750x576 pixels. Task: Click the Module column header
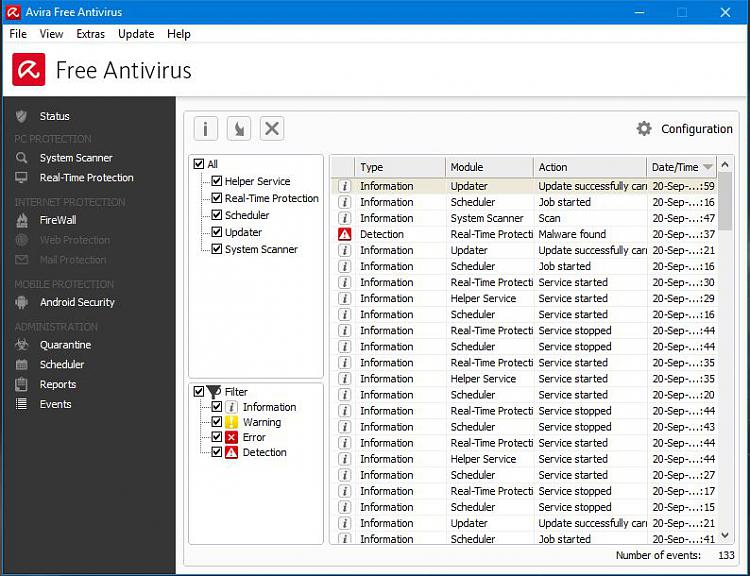(x=489, y=167)
